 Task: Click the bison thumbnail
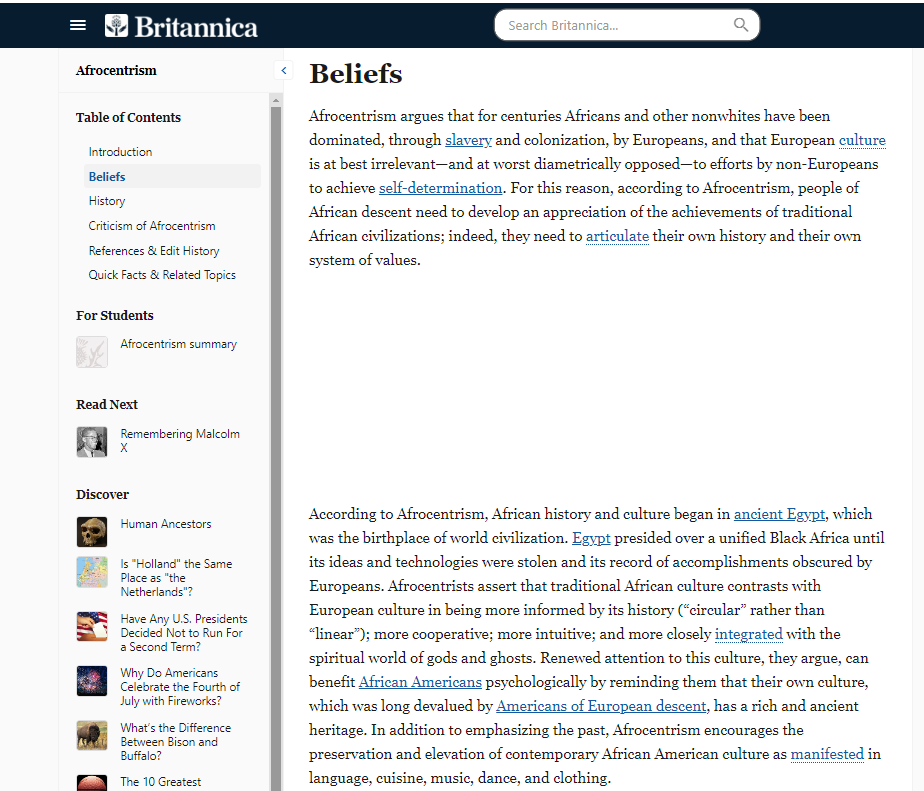pos(92,736)
